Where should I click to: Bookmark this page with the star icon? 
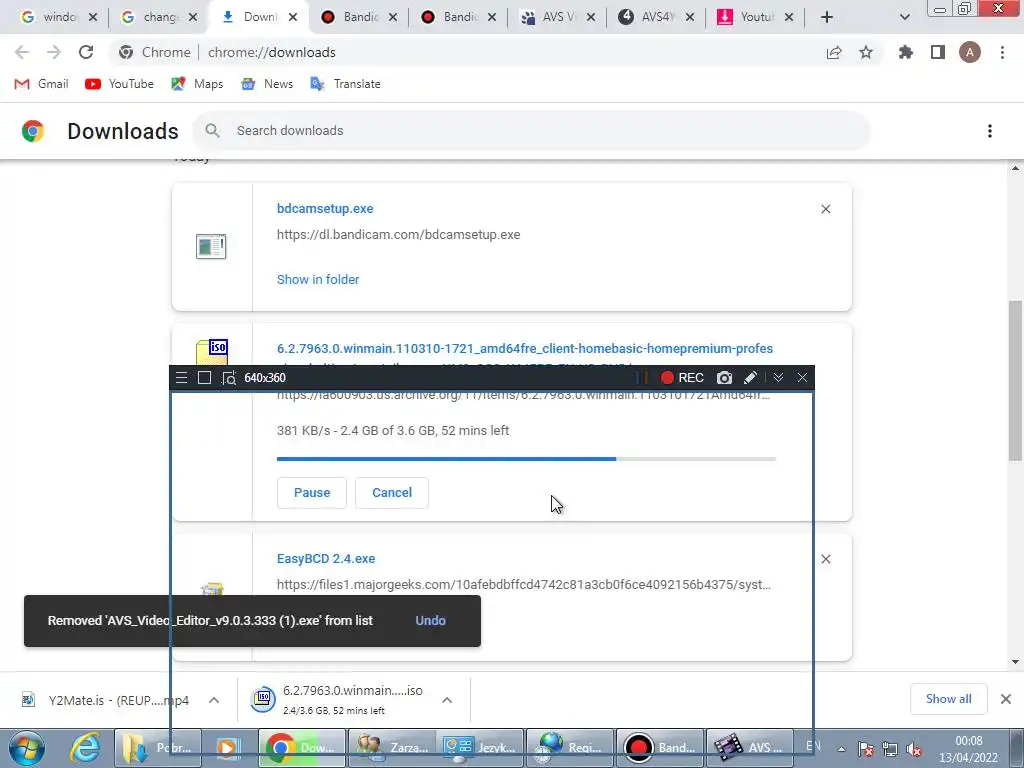pyautogui.click(x=866, y=52)
